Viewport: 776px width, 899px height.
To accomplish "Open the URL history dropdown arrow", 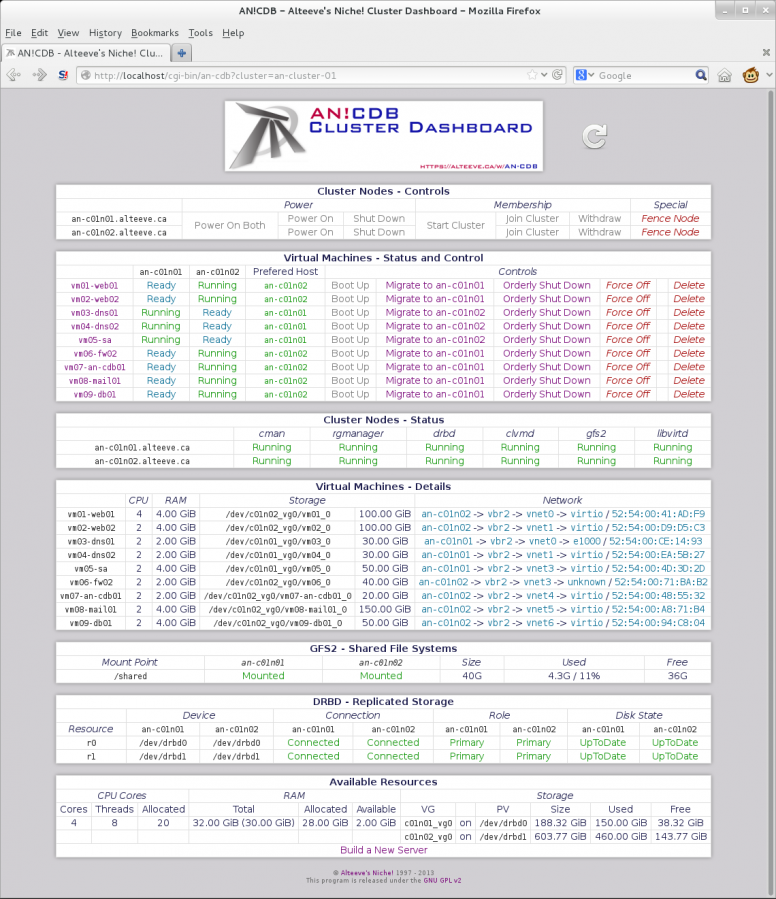I will tap(545, 75).
